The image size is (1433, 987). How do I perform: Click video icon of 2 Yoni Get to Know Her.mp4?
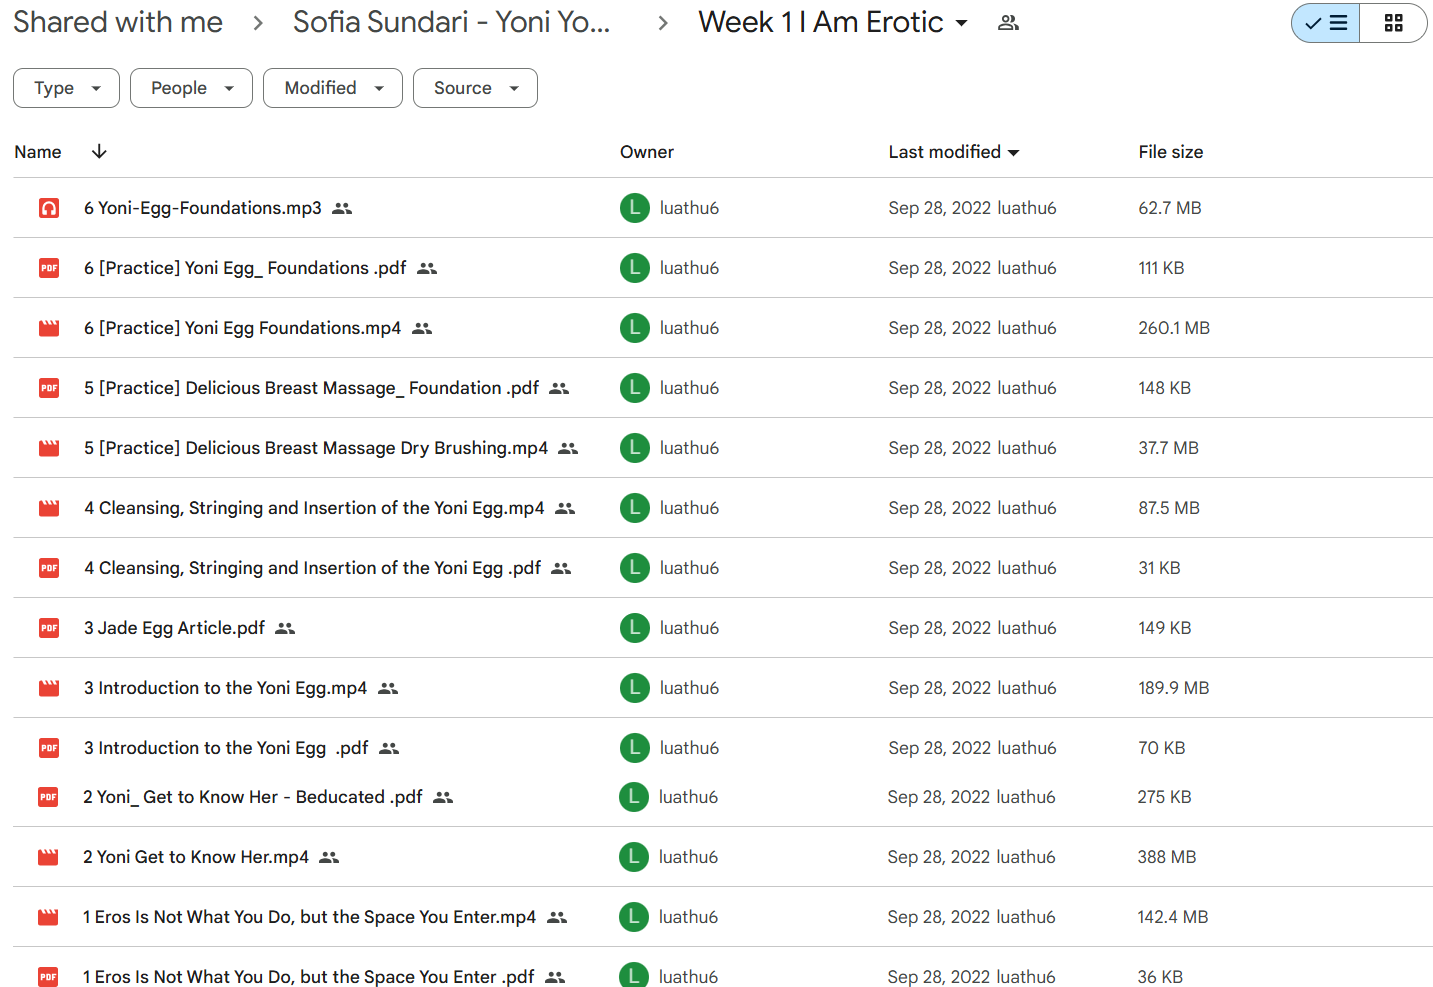coord(48,857)
